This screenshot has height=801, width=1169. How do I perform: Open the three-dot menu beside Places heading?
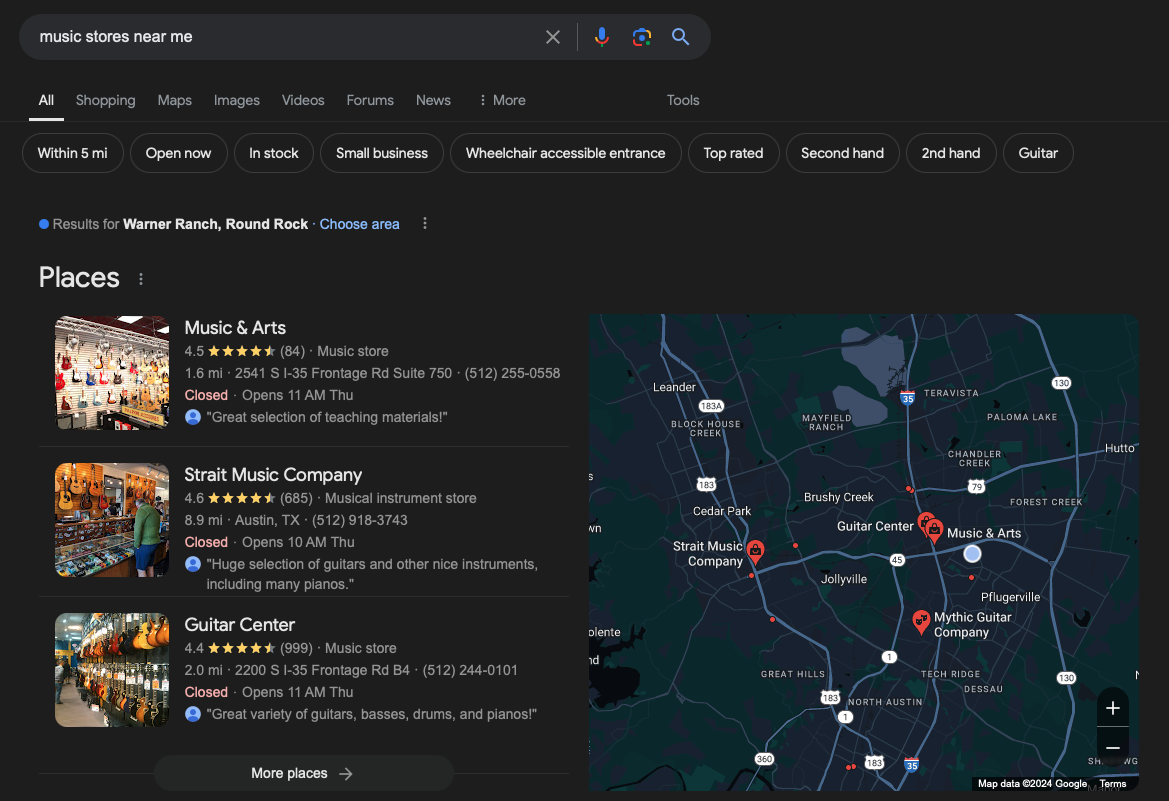141,279
